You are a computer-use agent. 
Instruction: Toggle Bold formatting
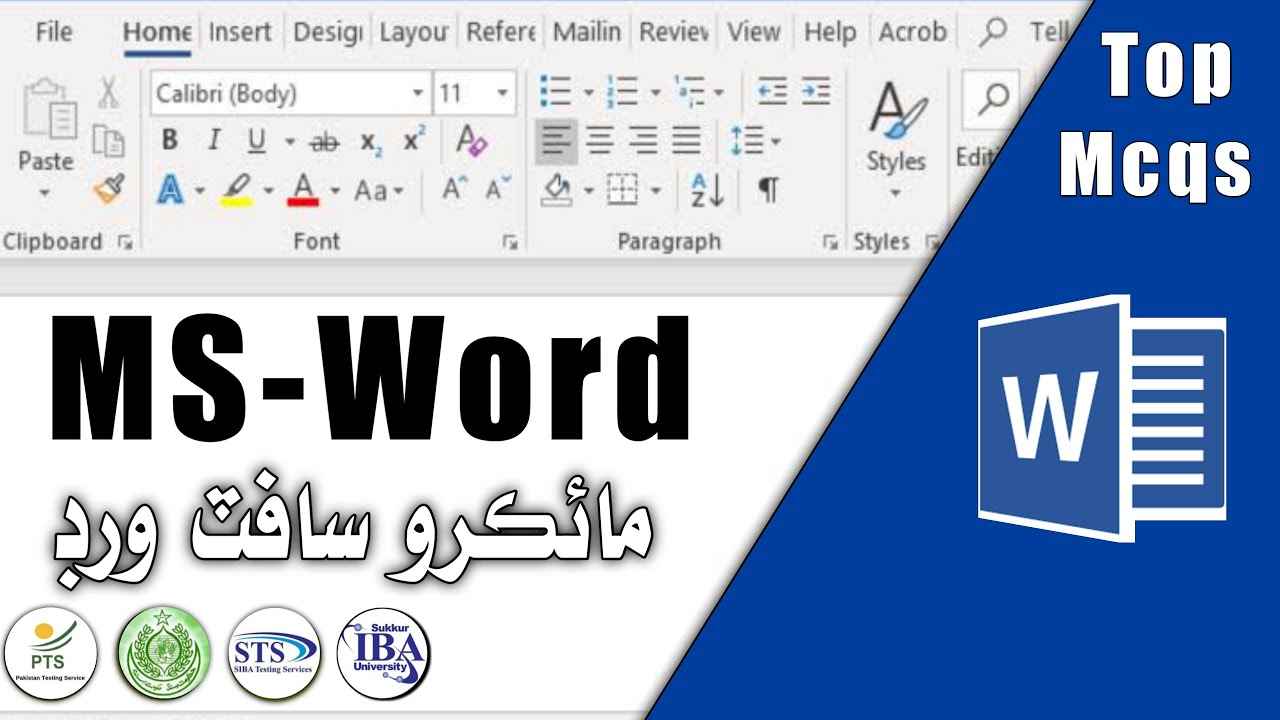point(169,141)
